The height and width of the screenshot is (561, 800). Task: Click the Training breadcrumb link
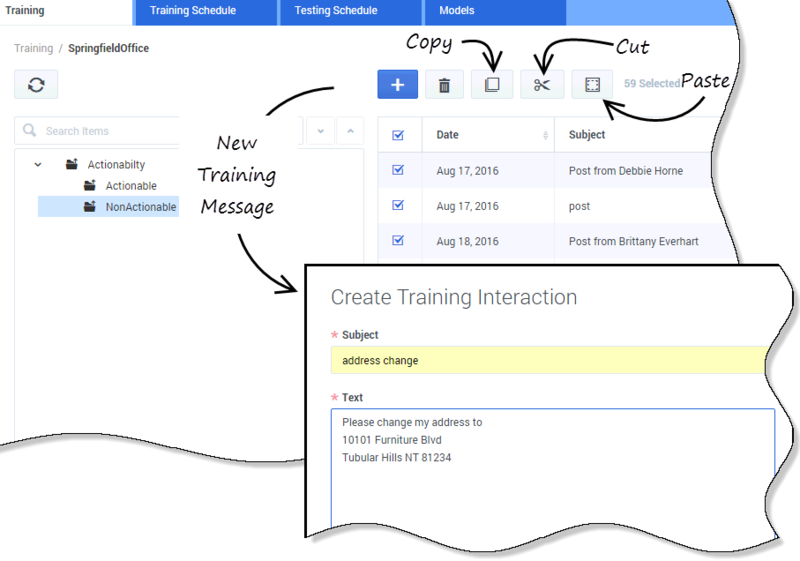33,48
